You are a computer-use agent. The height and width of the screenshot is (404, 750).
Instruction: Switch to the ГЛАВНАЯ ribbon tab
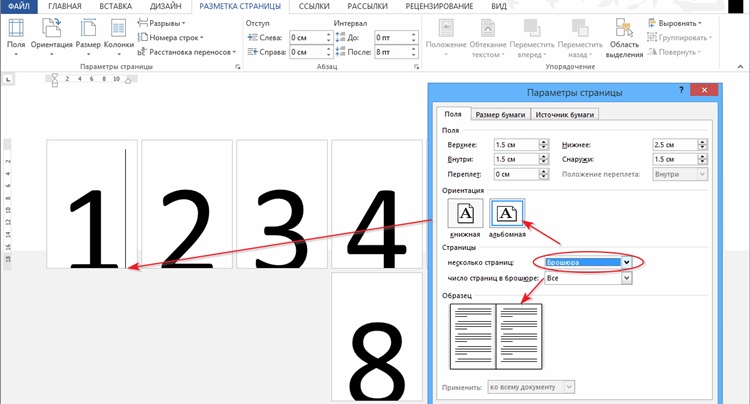65,6
